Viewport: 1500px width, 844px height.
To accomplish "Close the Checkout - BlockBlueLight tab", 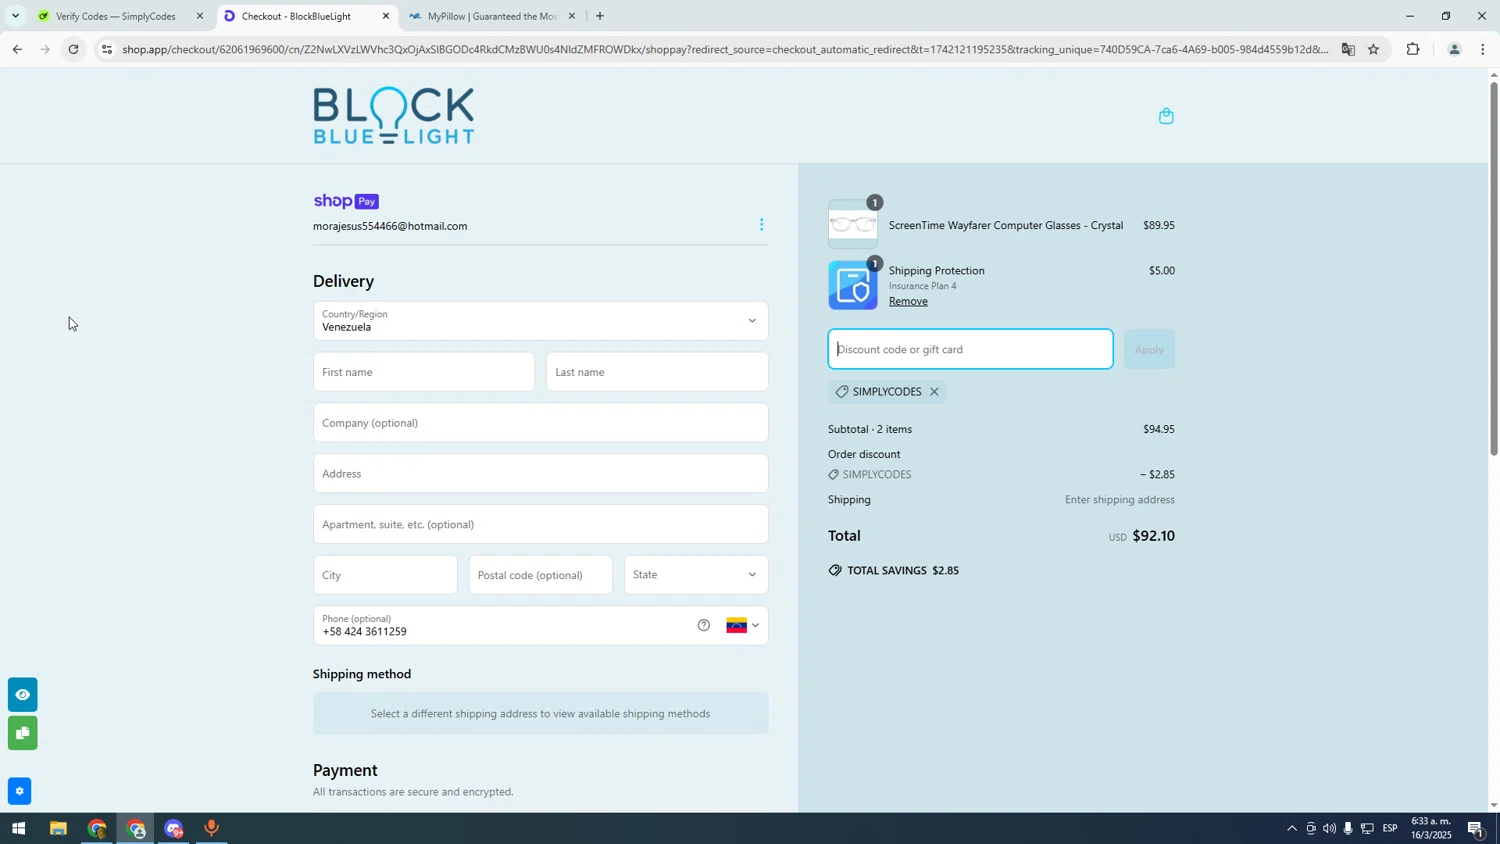I will [386, 16].
